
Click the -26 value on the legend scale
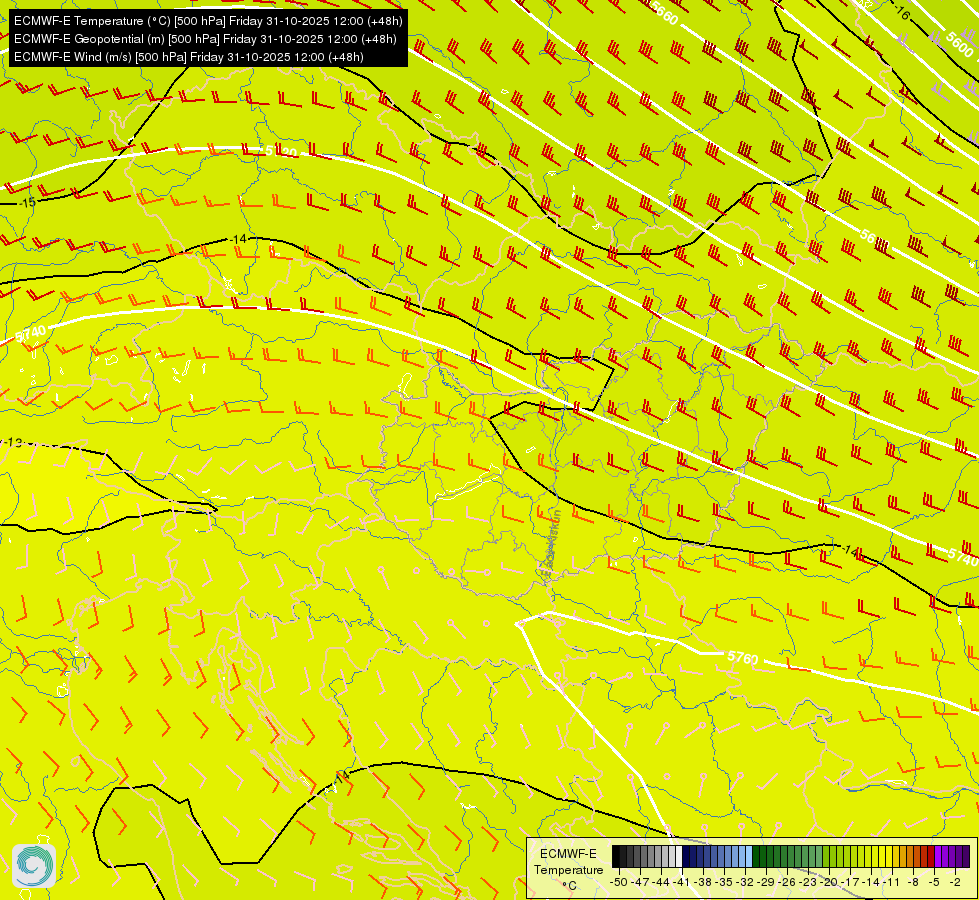click(787, 882)
